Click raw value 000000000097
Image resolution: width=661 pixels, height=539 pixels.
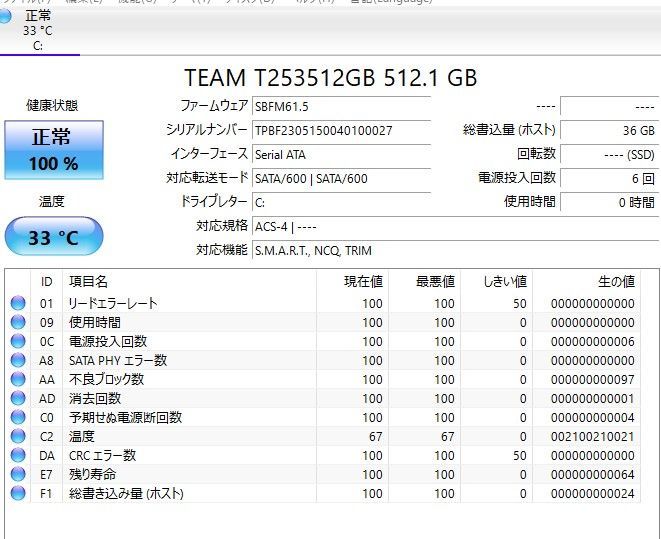tap(592, 380)
